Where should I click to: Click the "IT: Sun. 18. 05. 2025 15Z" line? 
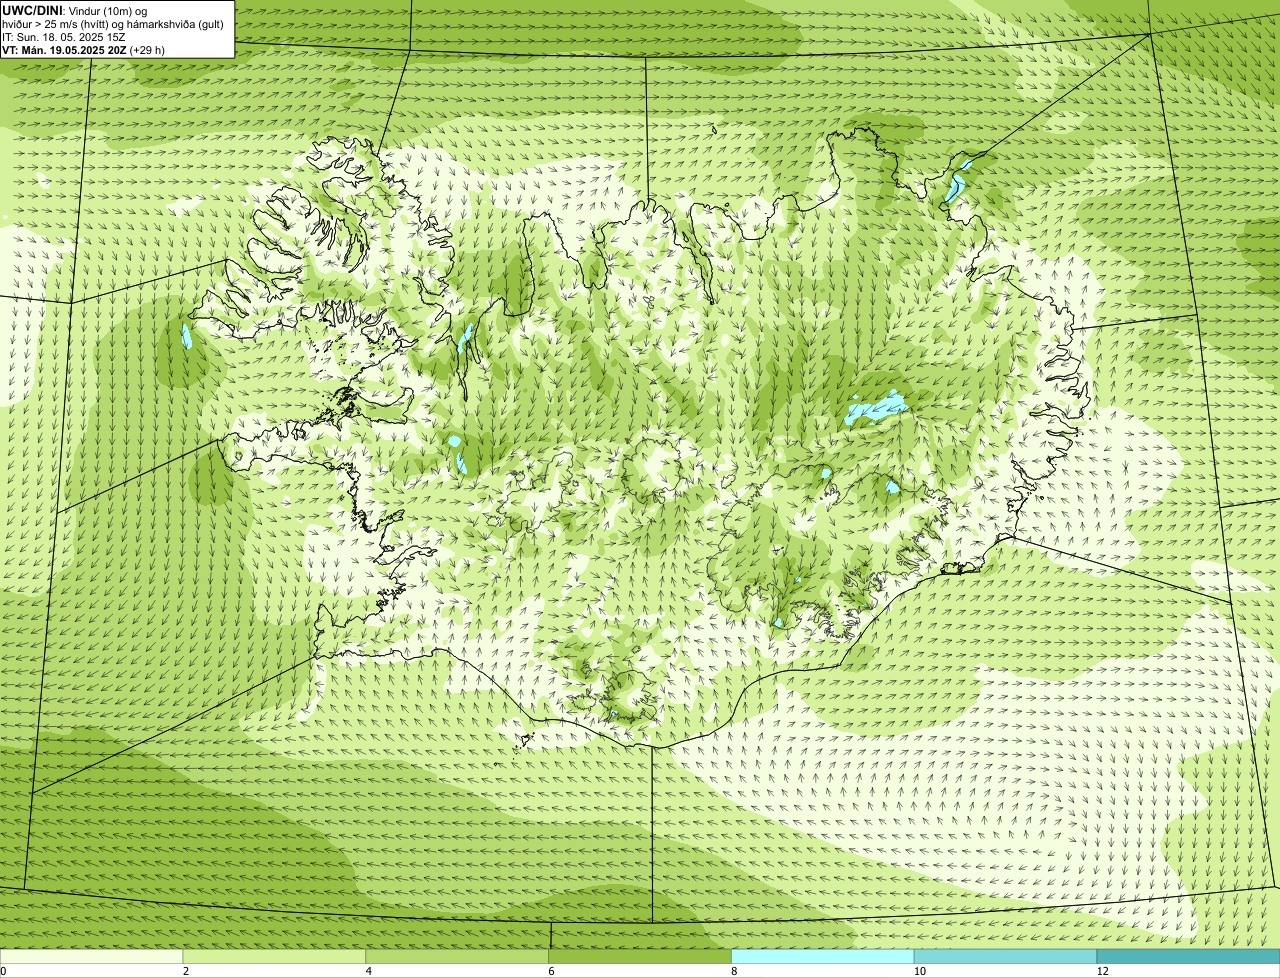64,37
